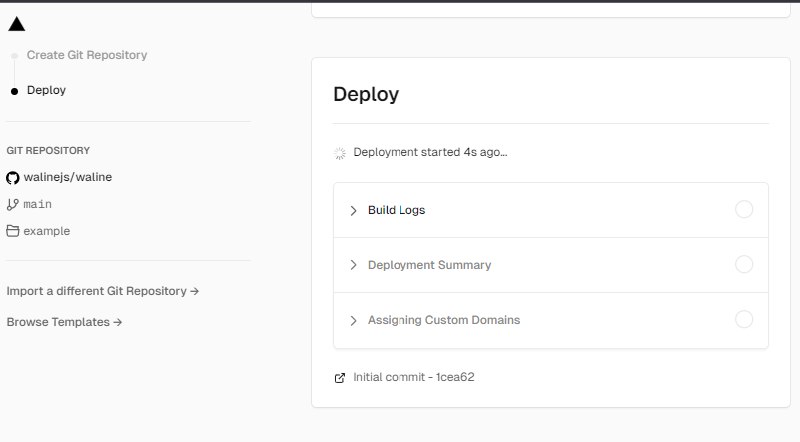Expand the Deployment Summary section chevron
800x442 pixels.
353,266
